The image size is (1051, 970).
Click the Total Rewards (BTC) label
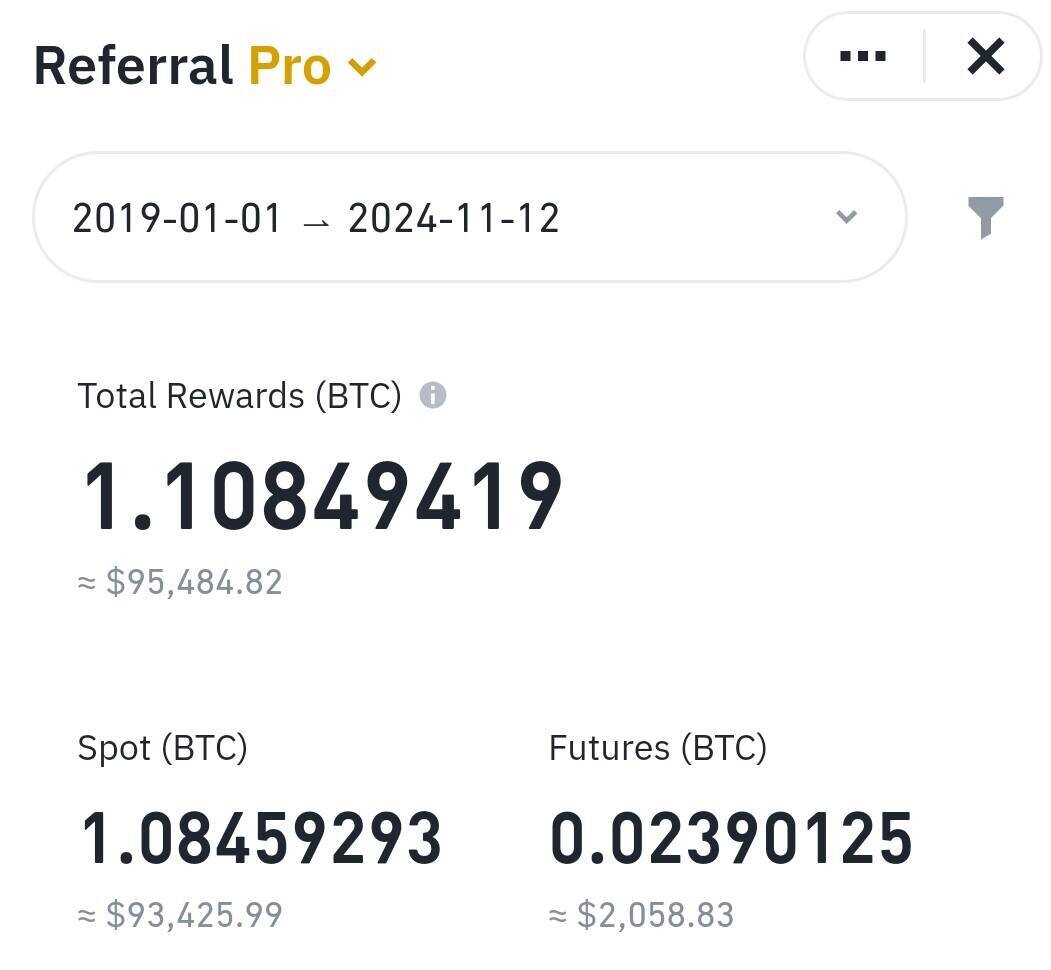click(x=239, y=396)
